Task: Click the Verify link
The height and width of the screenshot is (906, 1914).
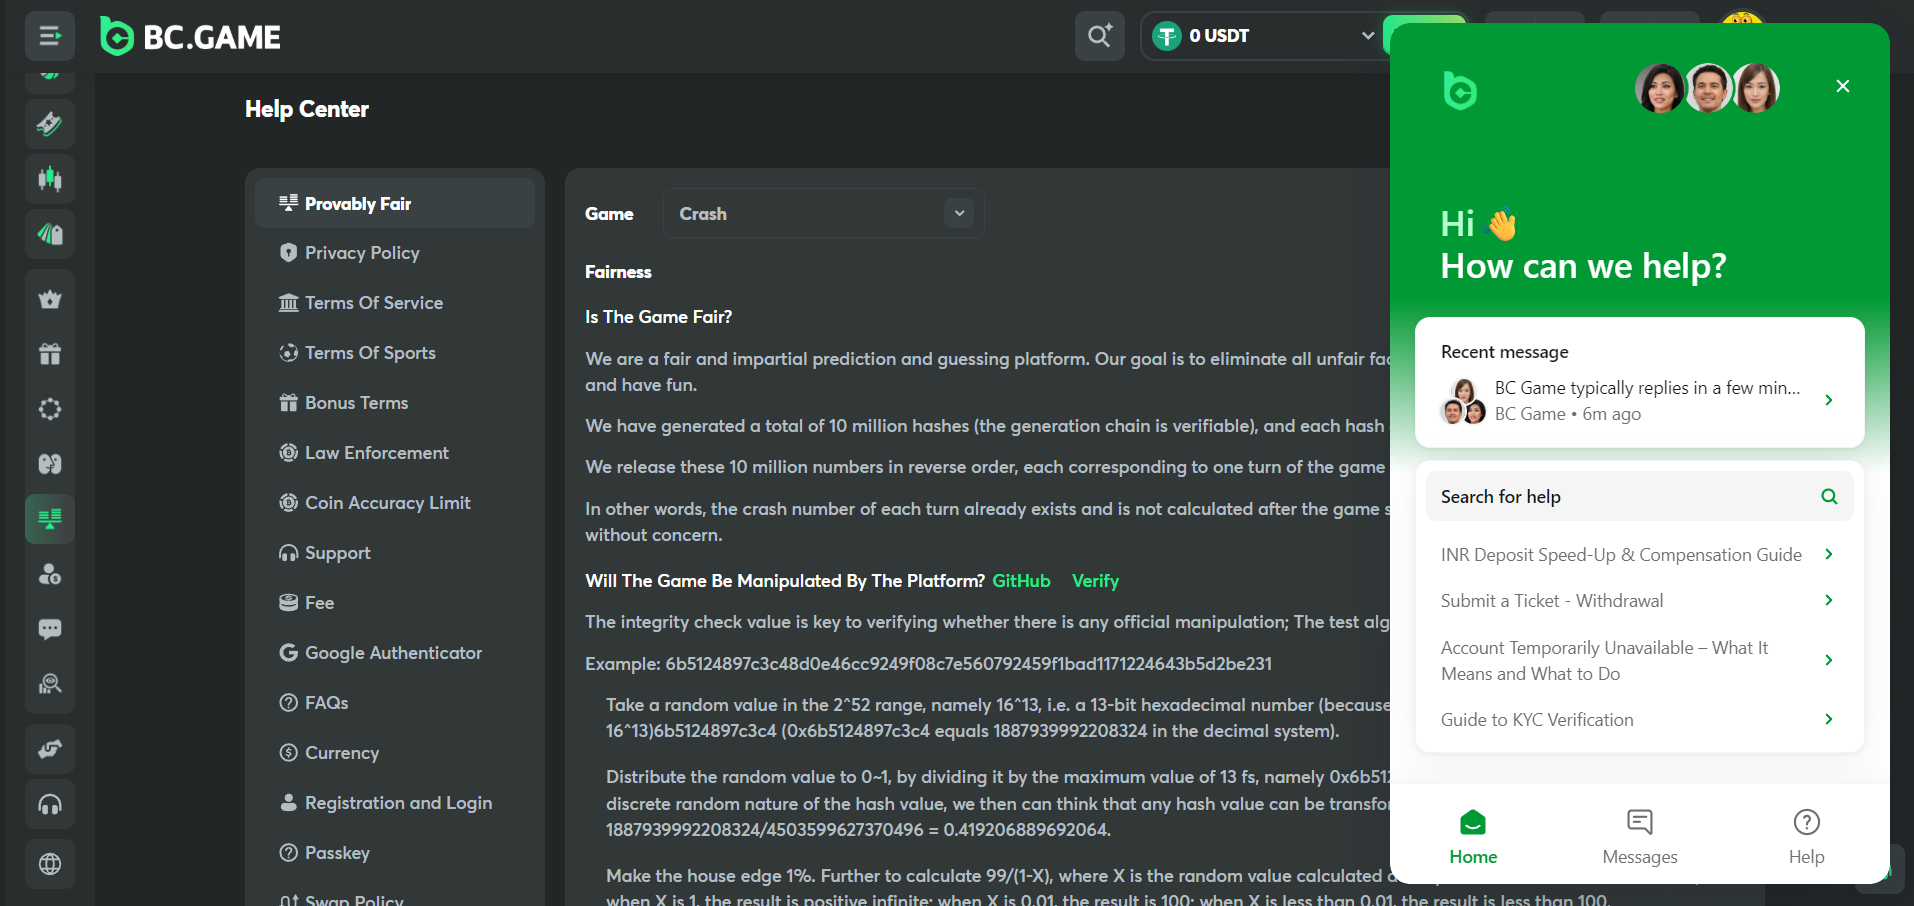Action: click(1095, 581)
